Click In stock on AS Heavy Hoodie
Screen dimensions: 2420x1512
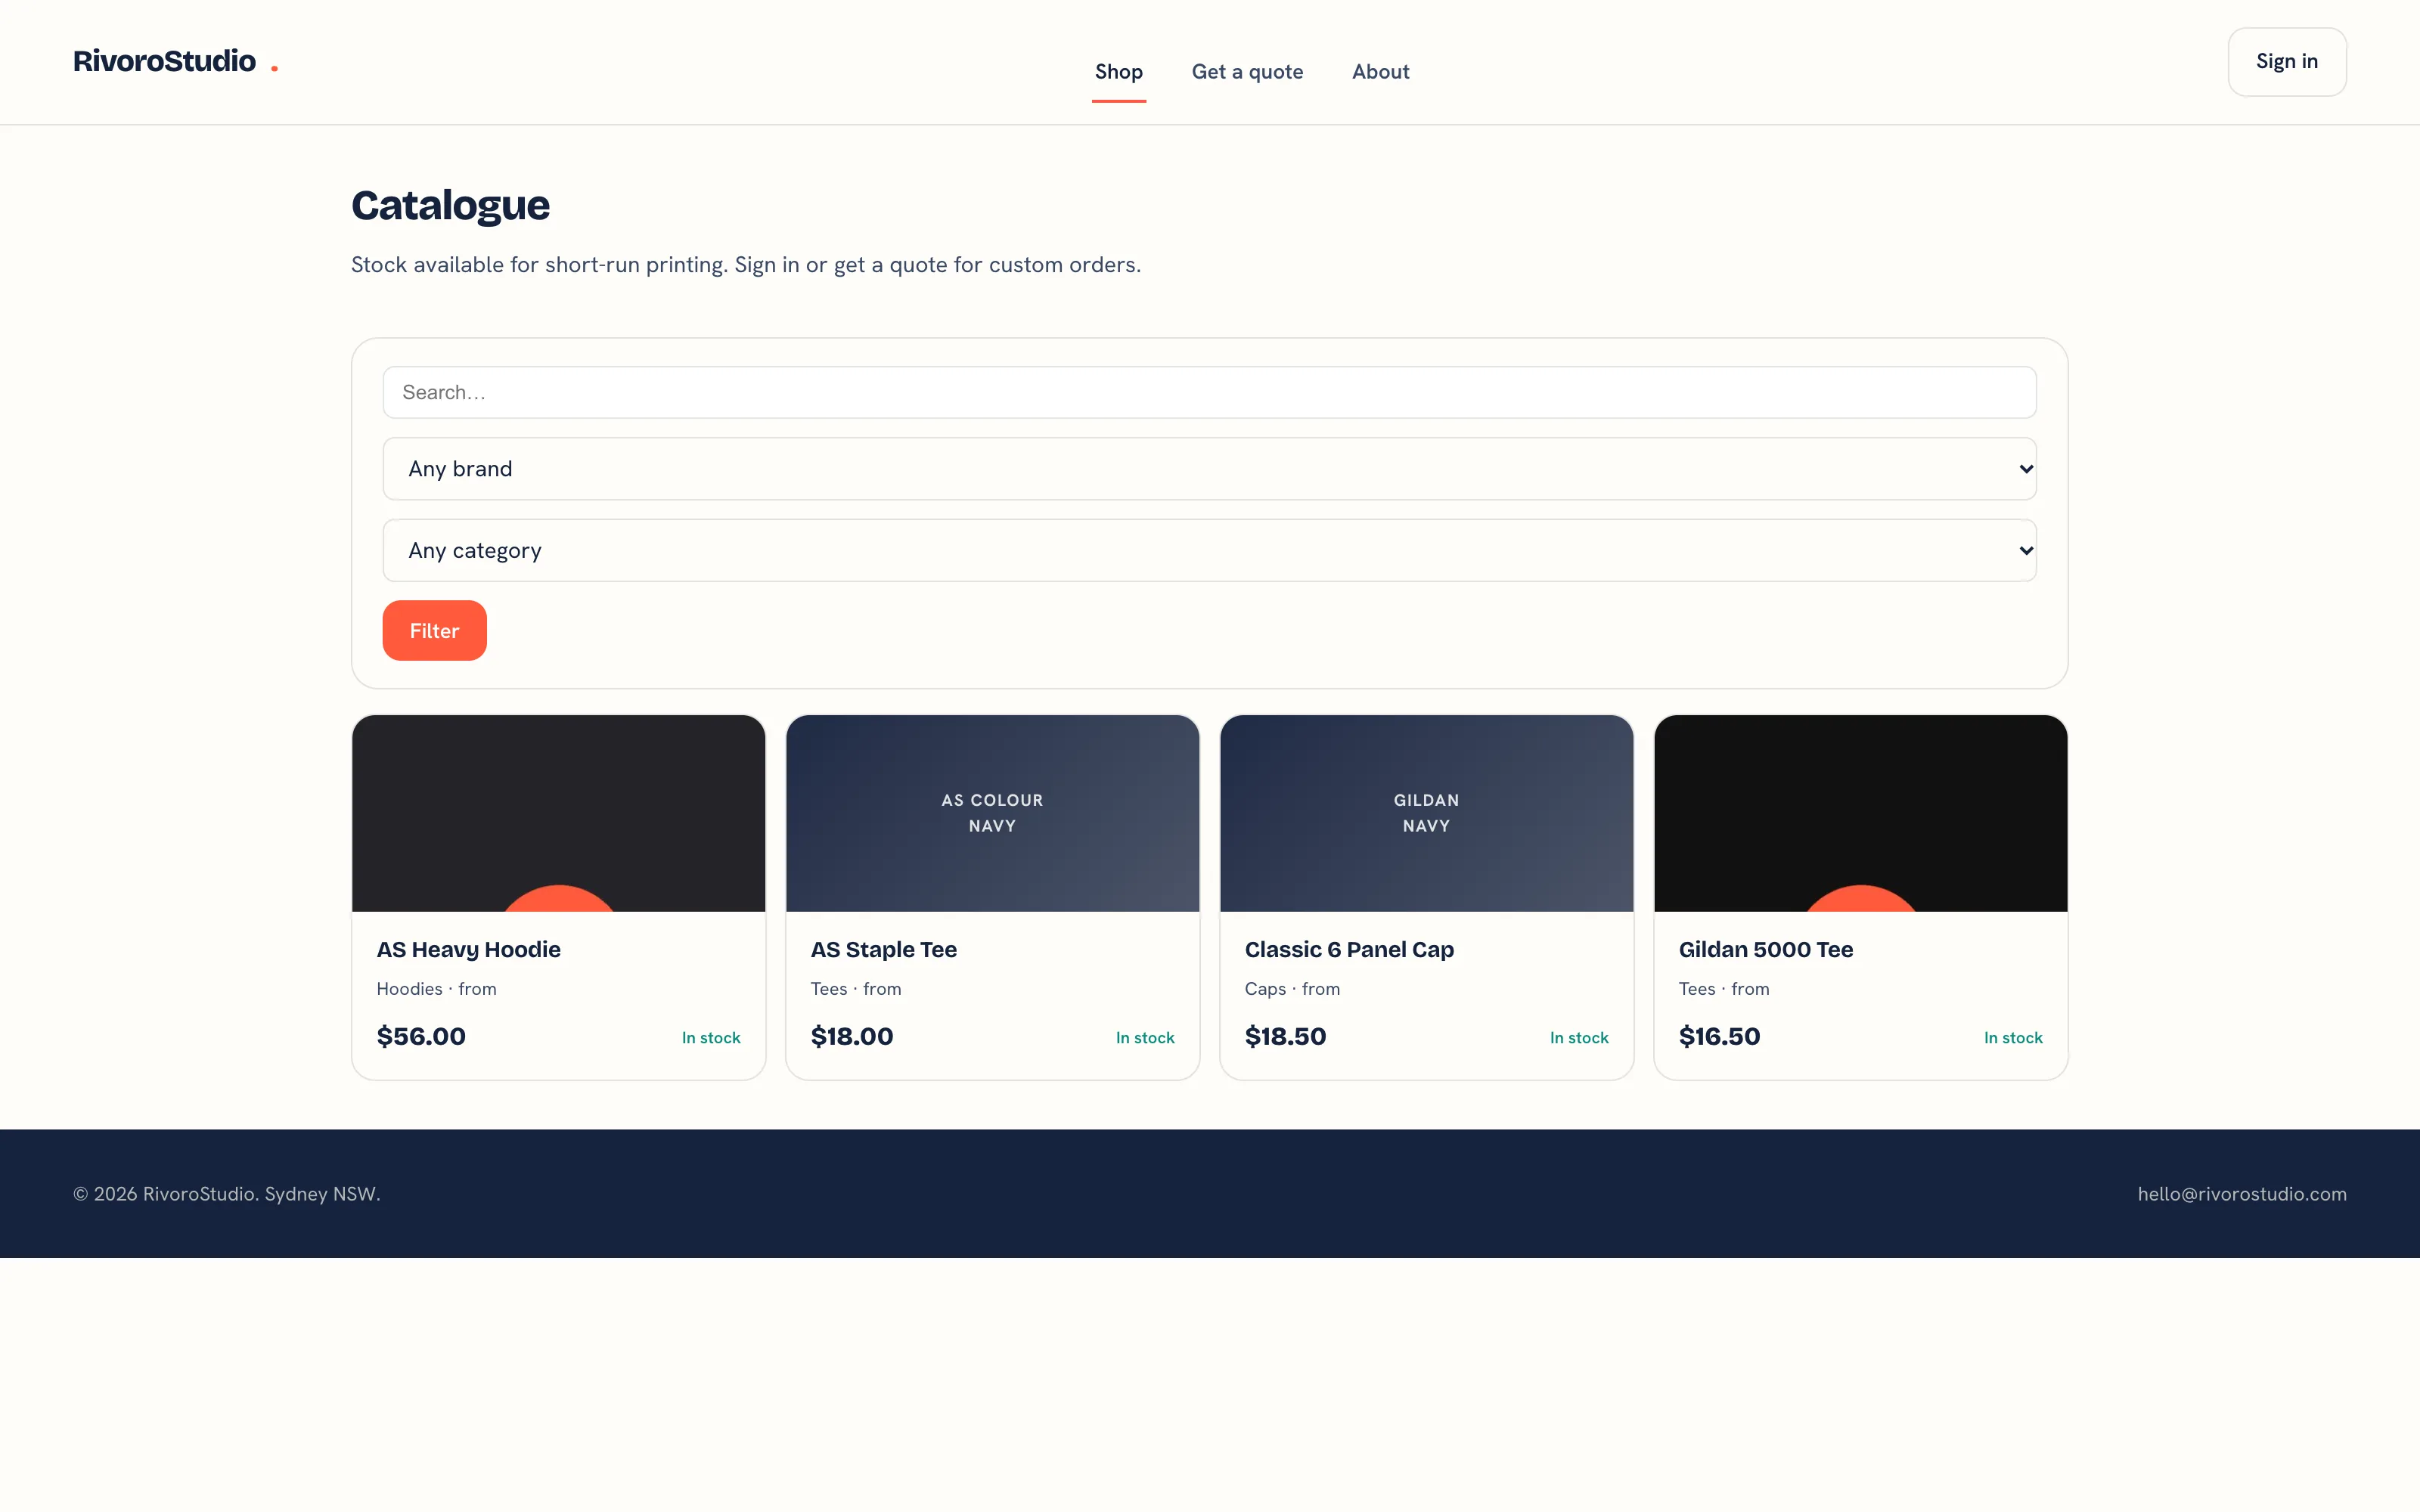(x=711, y=1038)
